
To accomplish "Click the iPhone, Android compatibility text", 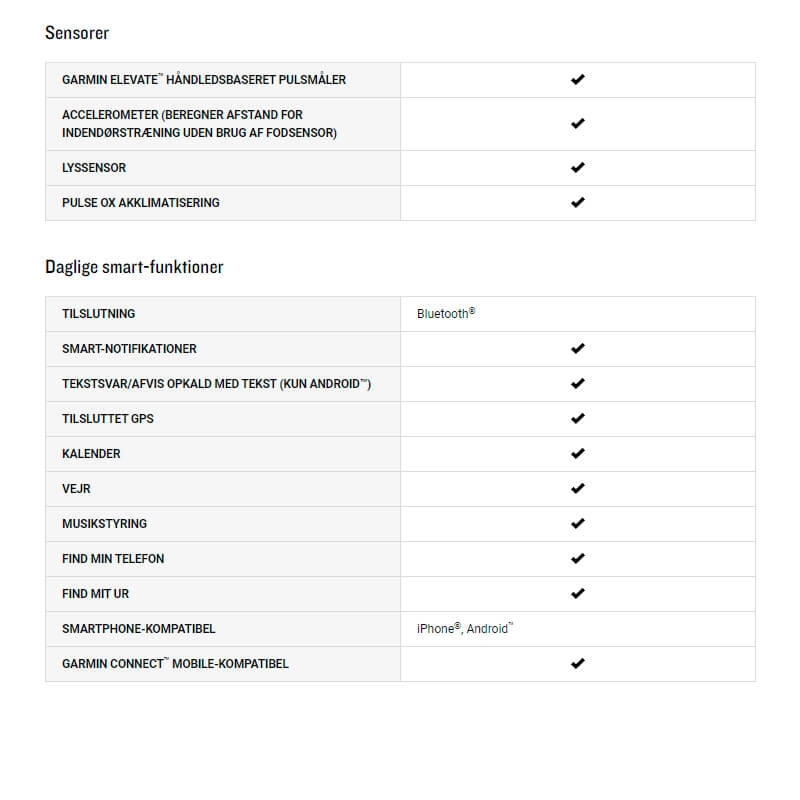I will coord(465,629).
